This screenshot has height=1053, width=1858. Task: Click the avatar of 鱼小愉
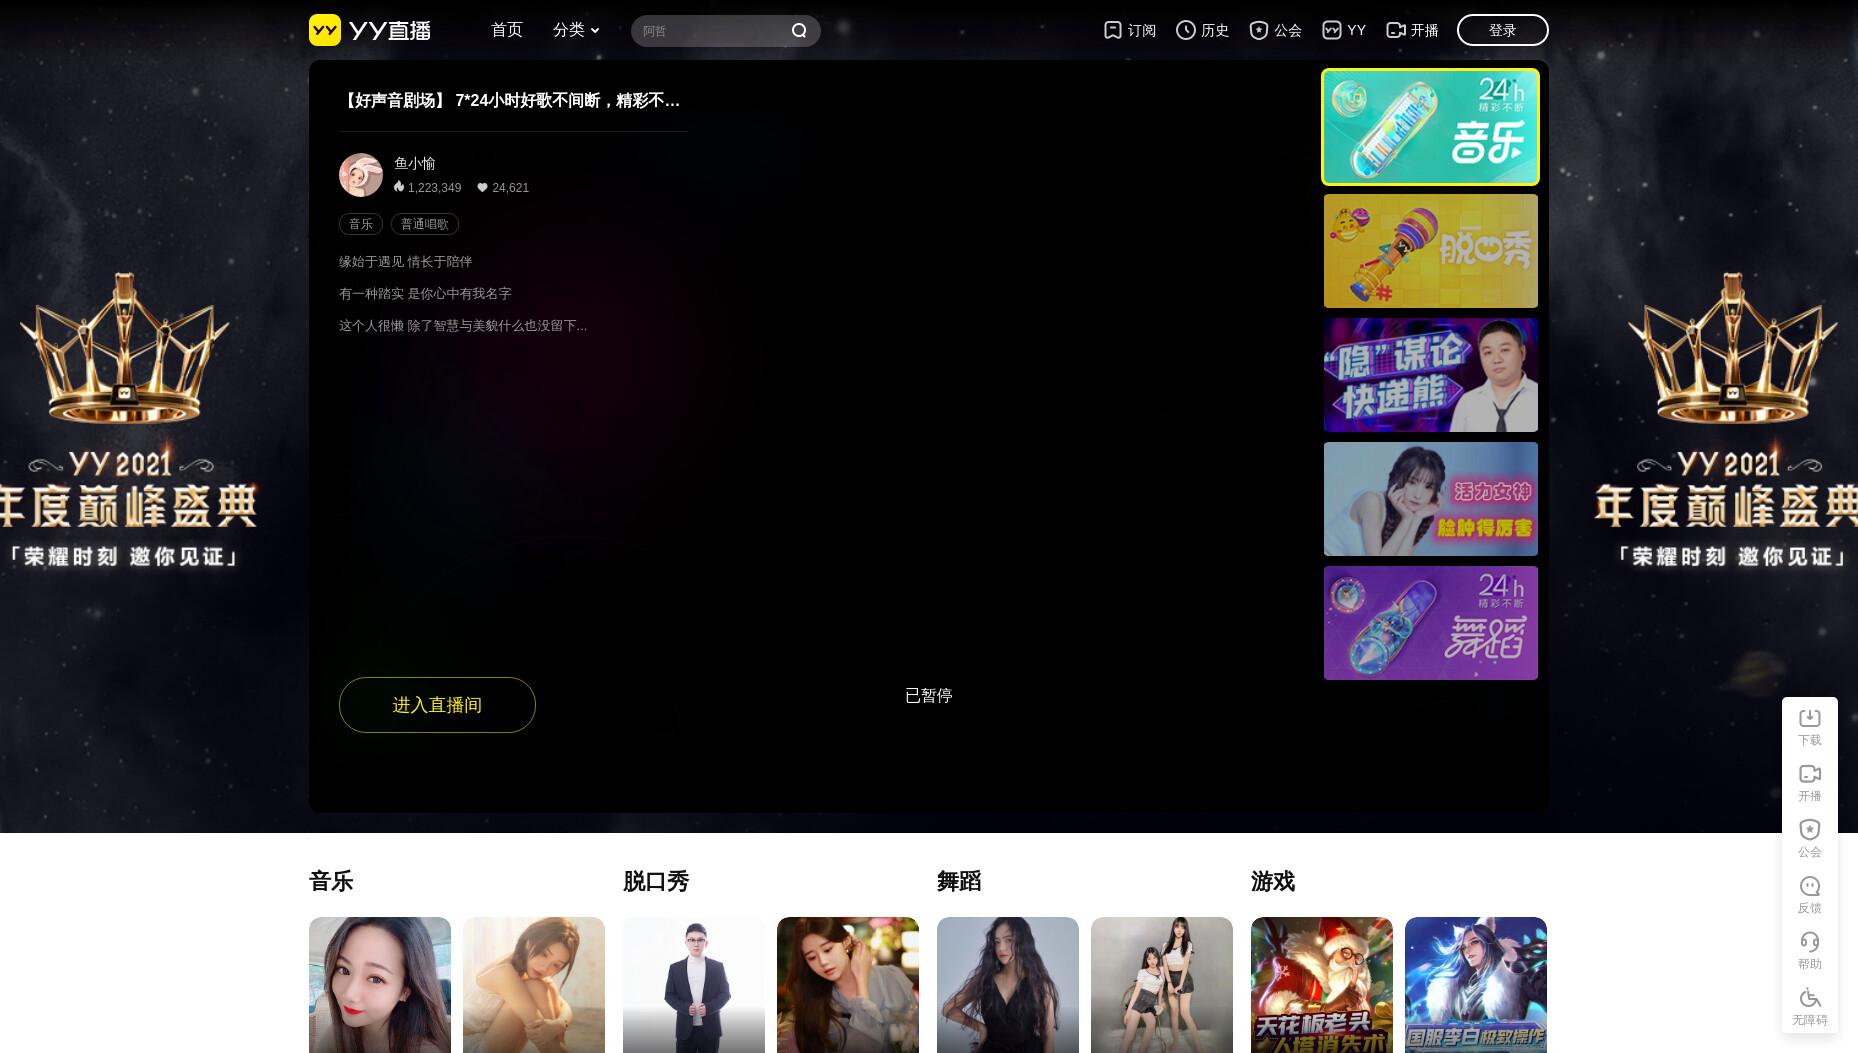coord(361,175)
